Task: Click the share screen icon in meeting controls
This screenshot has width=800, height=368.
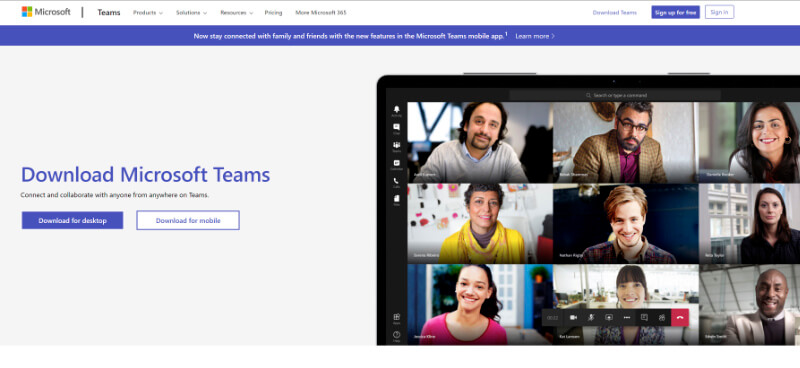Action: (x=609, y=317)
